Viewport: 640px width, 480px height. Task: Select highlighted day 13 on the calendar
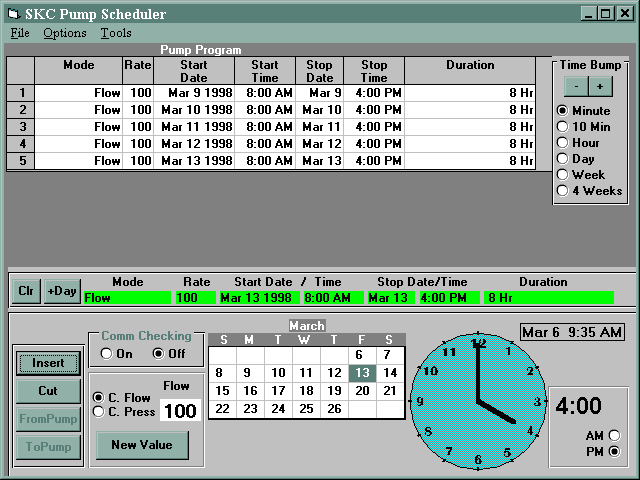click(x=362, y=373)
